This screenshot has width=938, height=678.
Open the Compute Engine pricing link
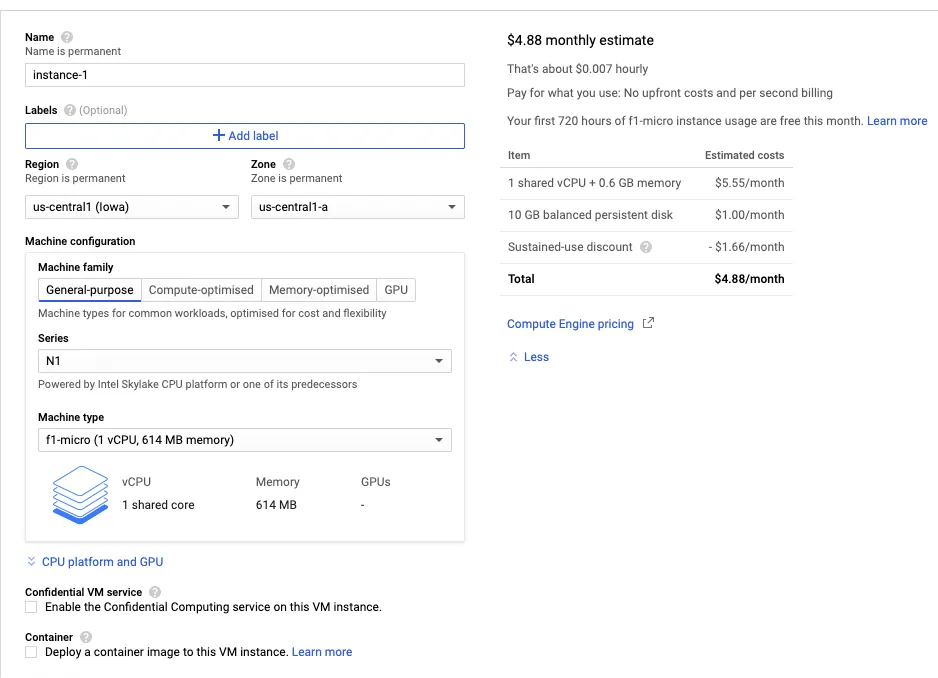tap(570, 324)
